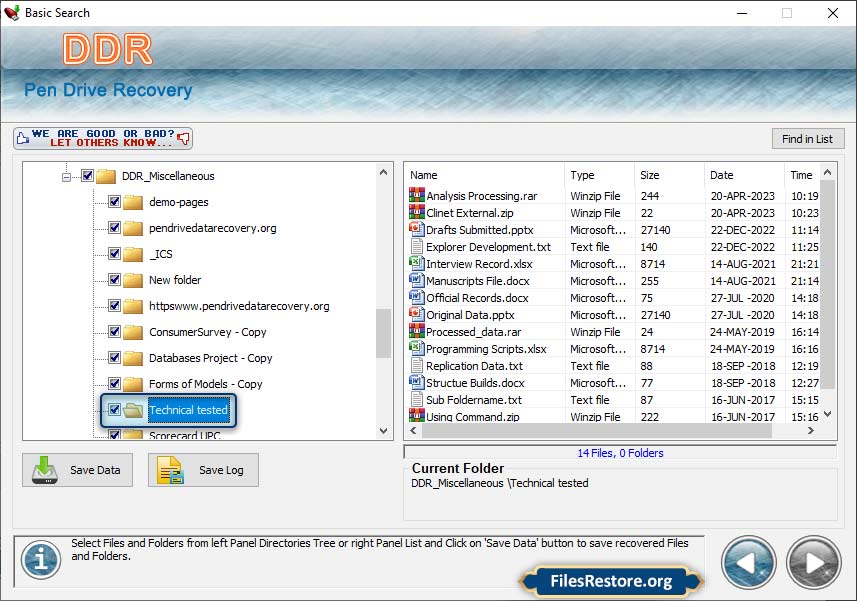Image resolution: width=857 pixels, height=601 pixels.
Task: Uncheck the ConsumerSurvey - Copy checkbox
Action: click(x=114, y=332)
